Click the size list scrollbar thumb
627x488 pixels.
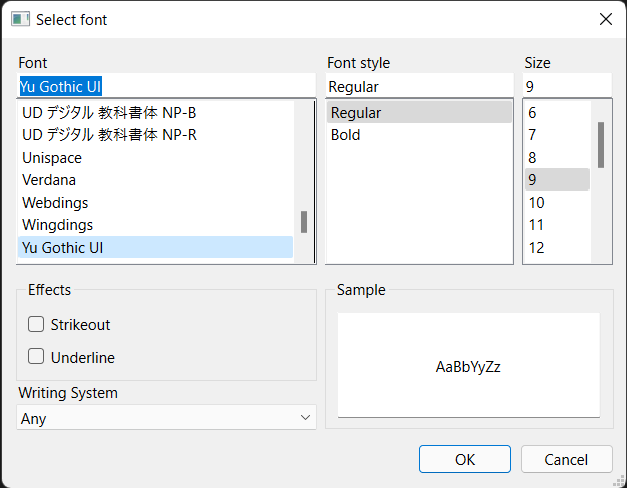pyautogui.click(x=601, y=145)
